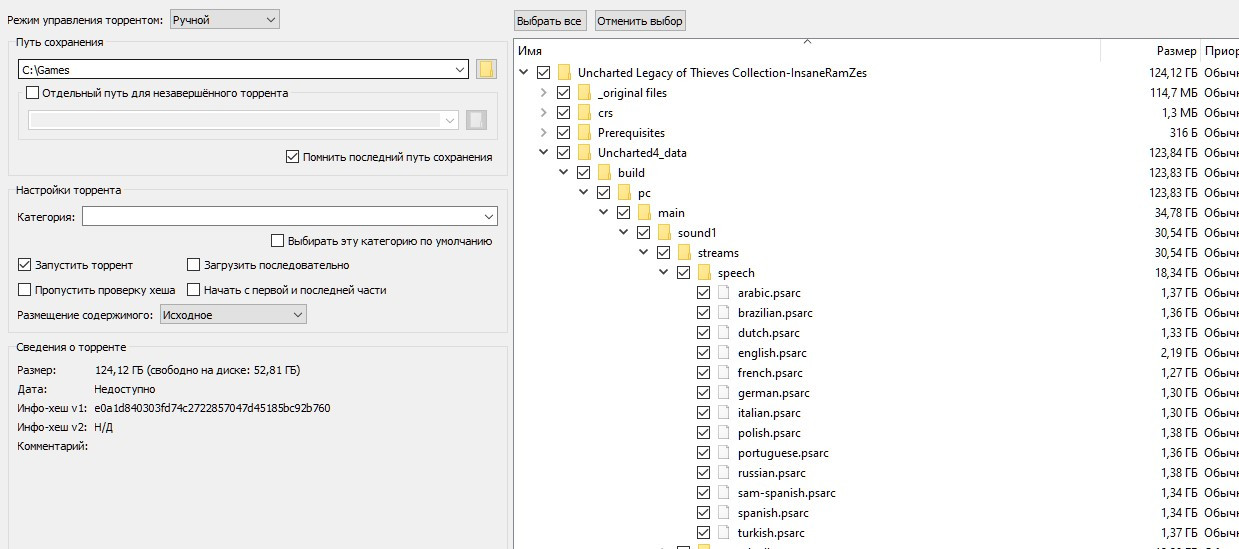Click the sound1 folder icon
Viewport: 1239px width, 549px height.
click(664, 233)
